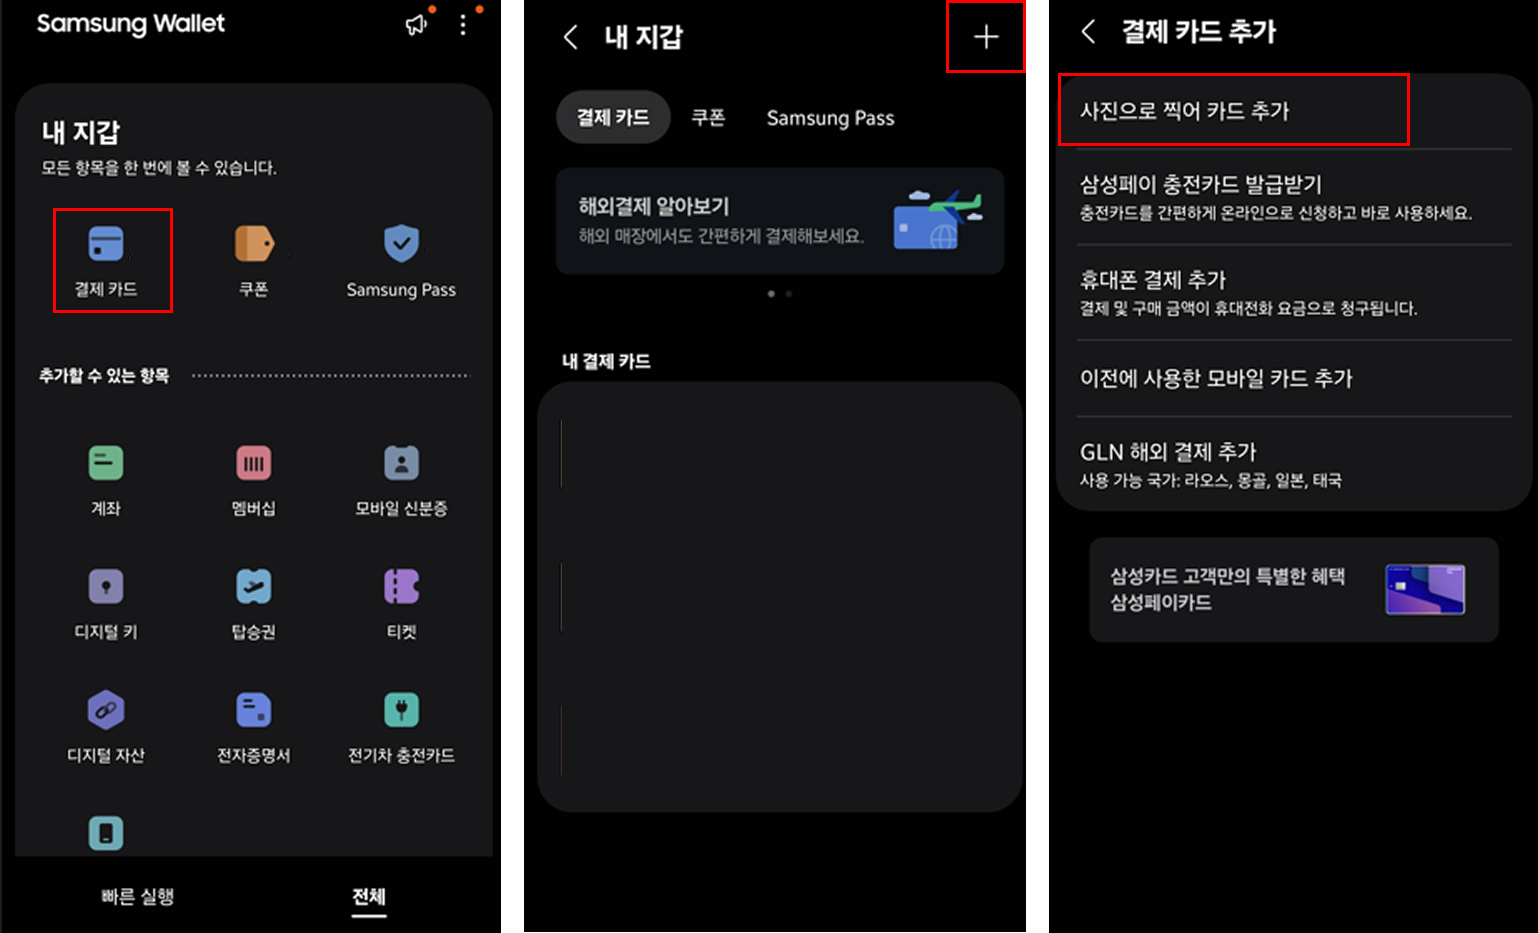Open the 쿠폰 coupon icon in Samsung Wallet

pos(253,243)
